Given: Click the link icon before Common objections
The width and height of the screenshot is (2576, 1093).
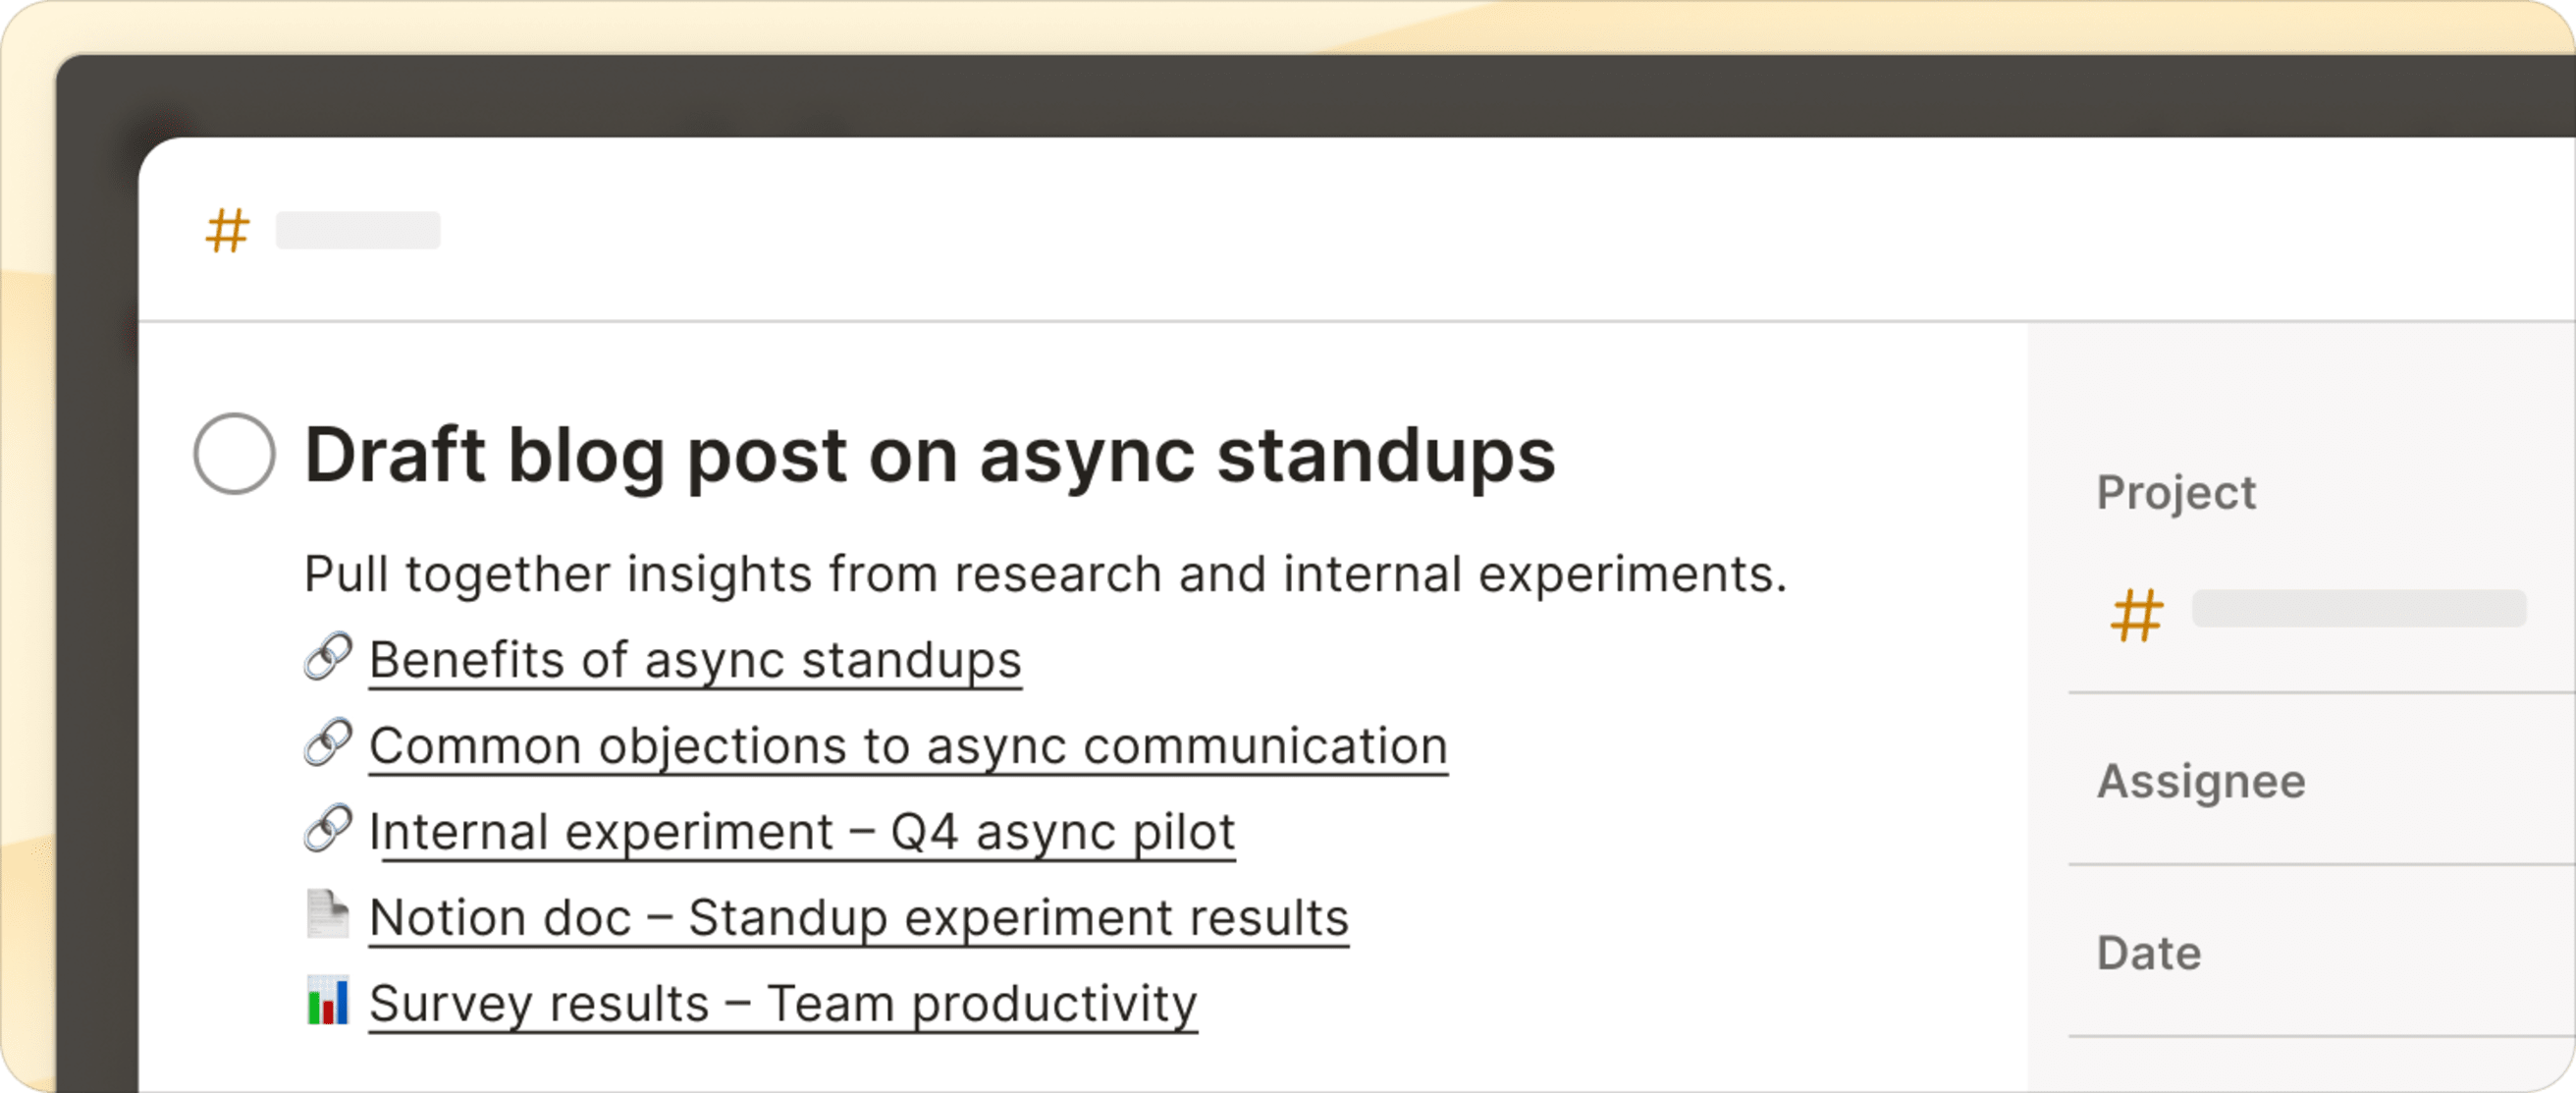Looking at the screenshot, I should pyautogui.click(x=330, y=745).
